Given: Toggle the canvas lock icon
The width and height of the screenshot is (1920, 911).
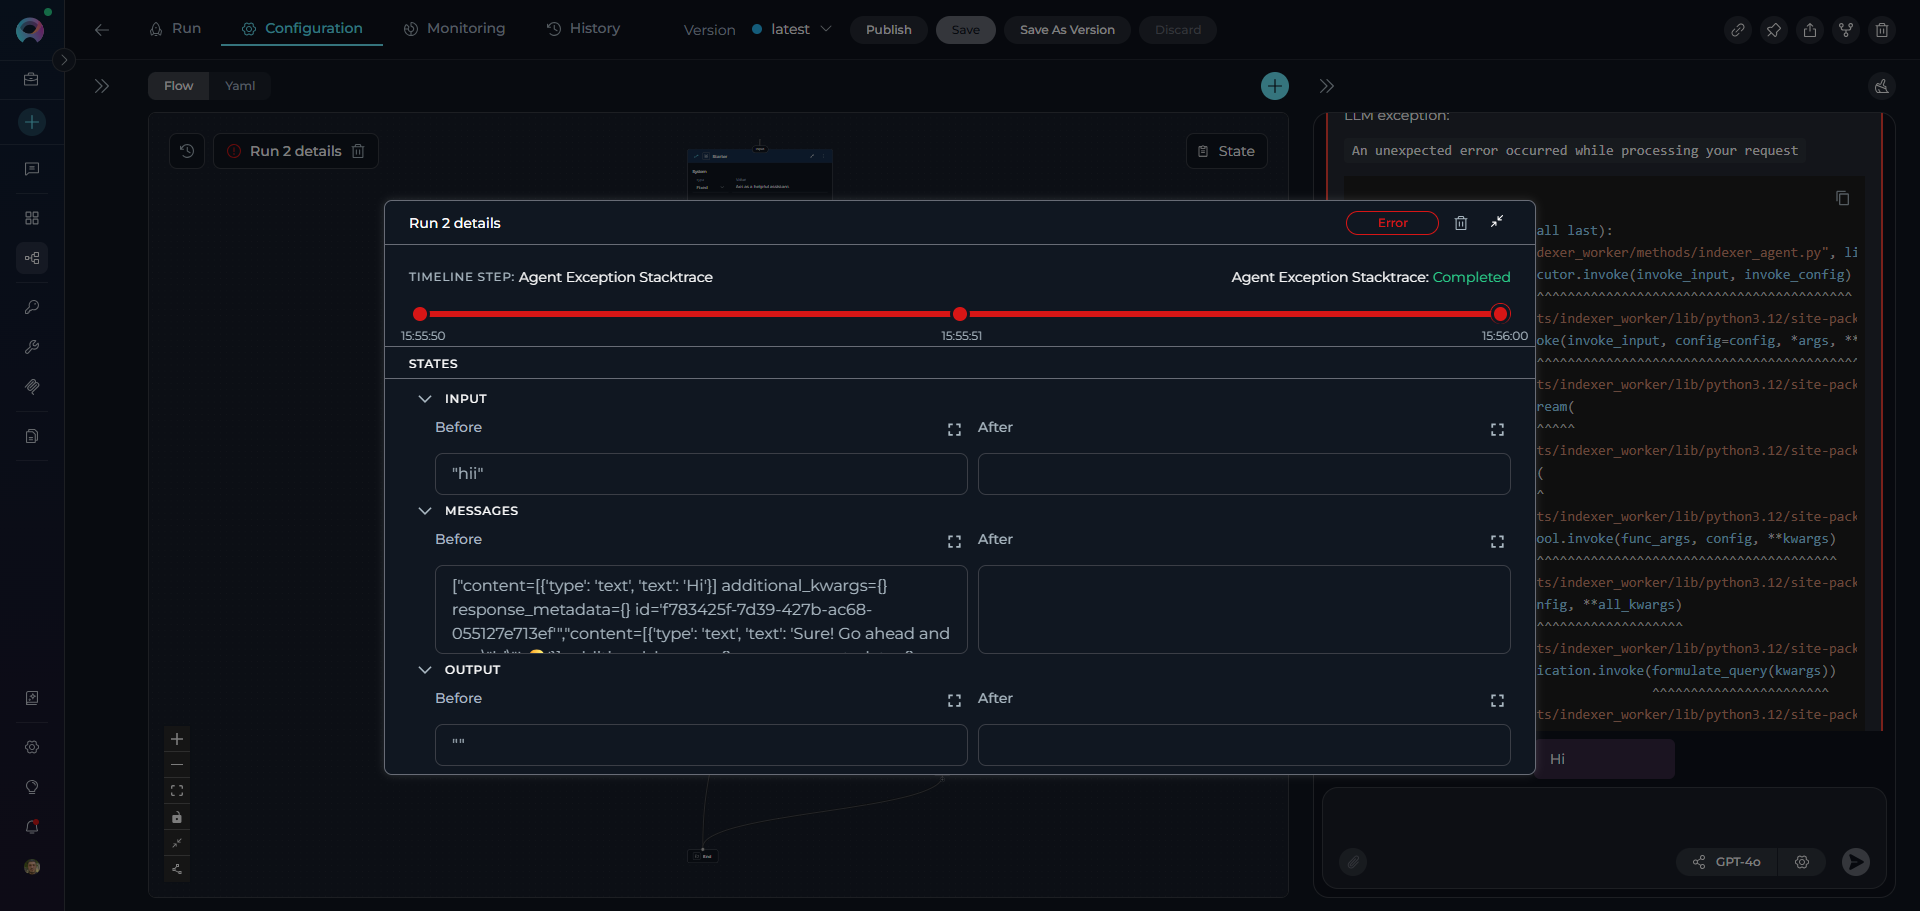Looking at the screenshot, I should [177, 817].
